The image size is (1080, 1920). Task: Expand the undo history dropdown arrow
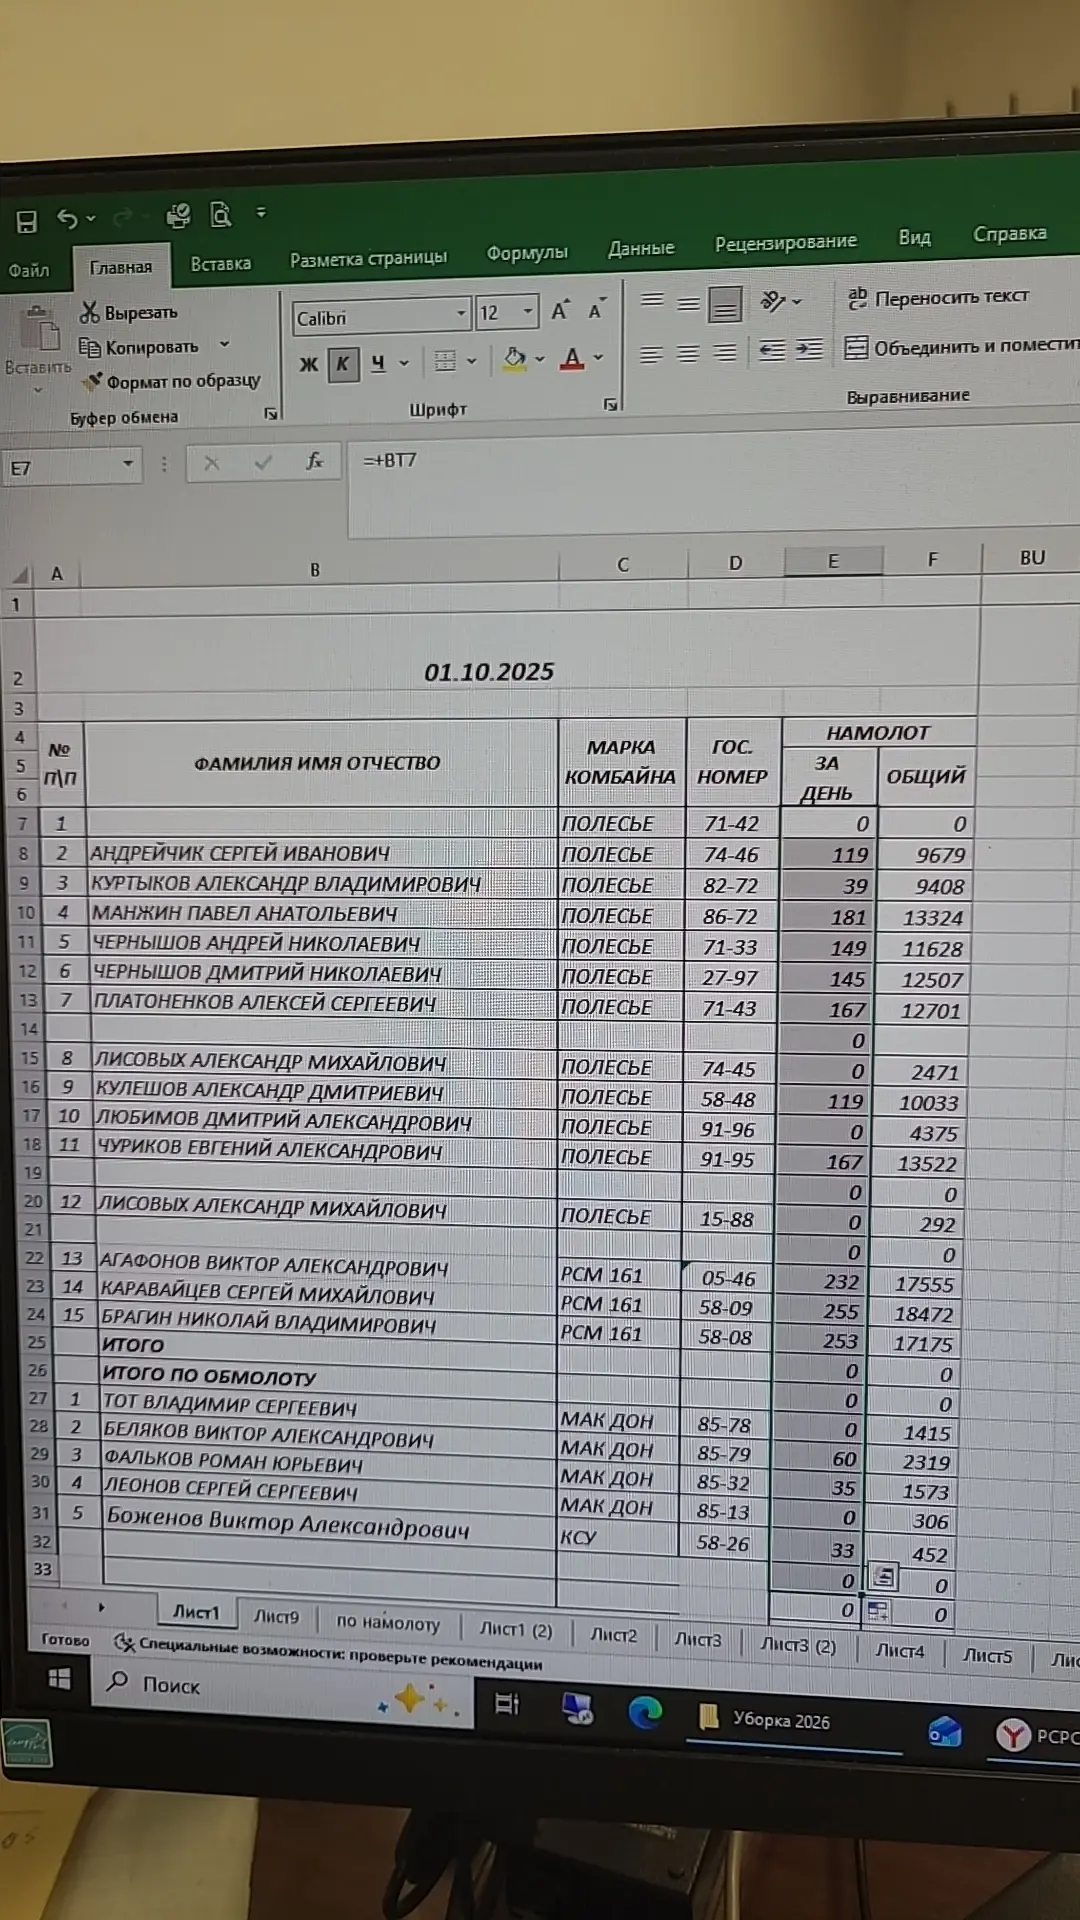pos(91,218)
